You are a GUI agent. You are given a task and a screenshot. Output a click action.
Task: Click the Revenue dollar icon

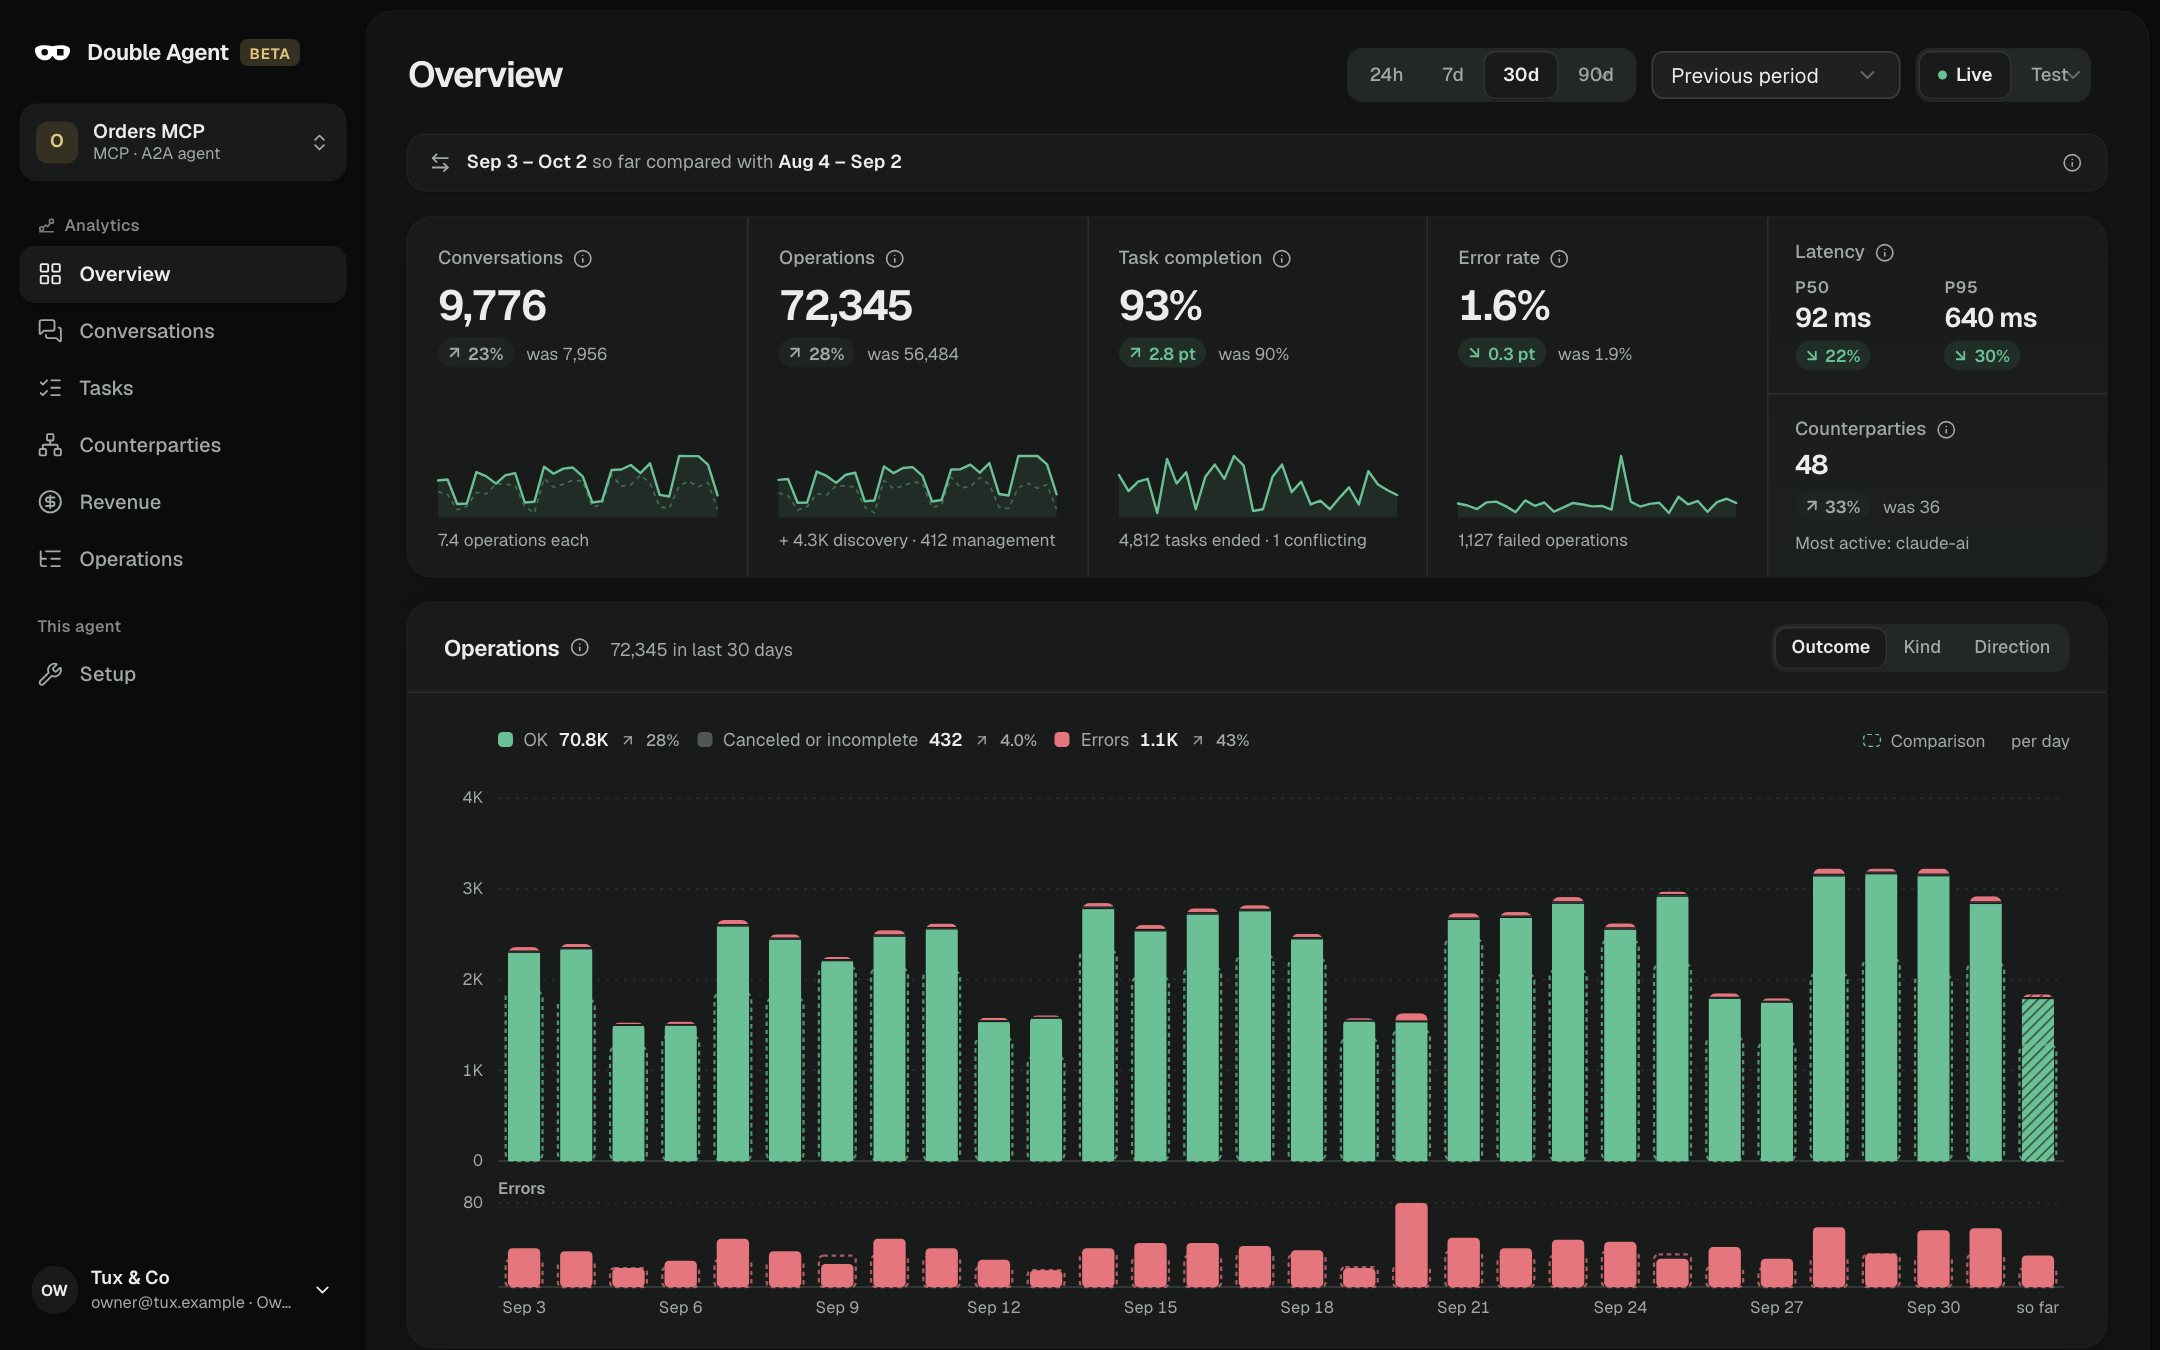point(50,502)
